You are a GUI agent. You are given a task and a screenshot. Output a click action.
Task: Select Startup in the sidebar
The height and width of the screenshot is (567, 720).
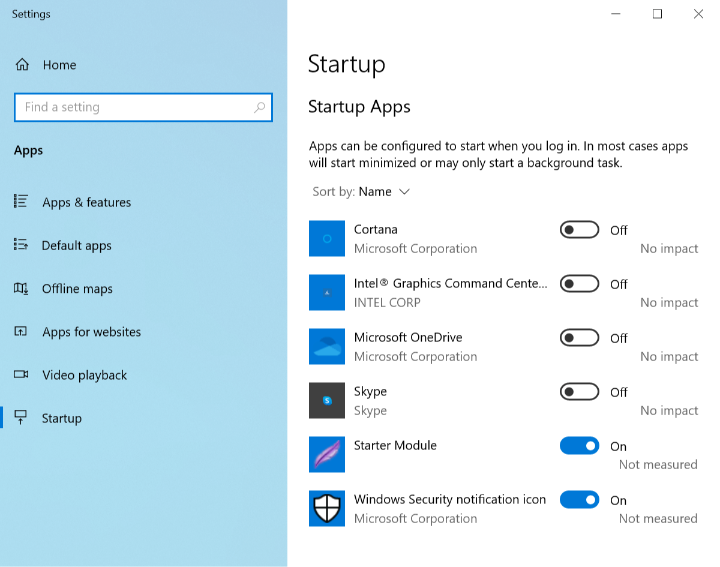(x=62, y=418)
